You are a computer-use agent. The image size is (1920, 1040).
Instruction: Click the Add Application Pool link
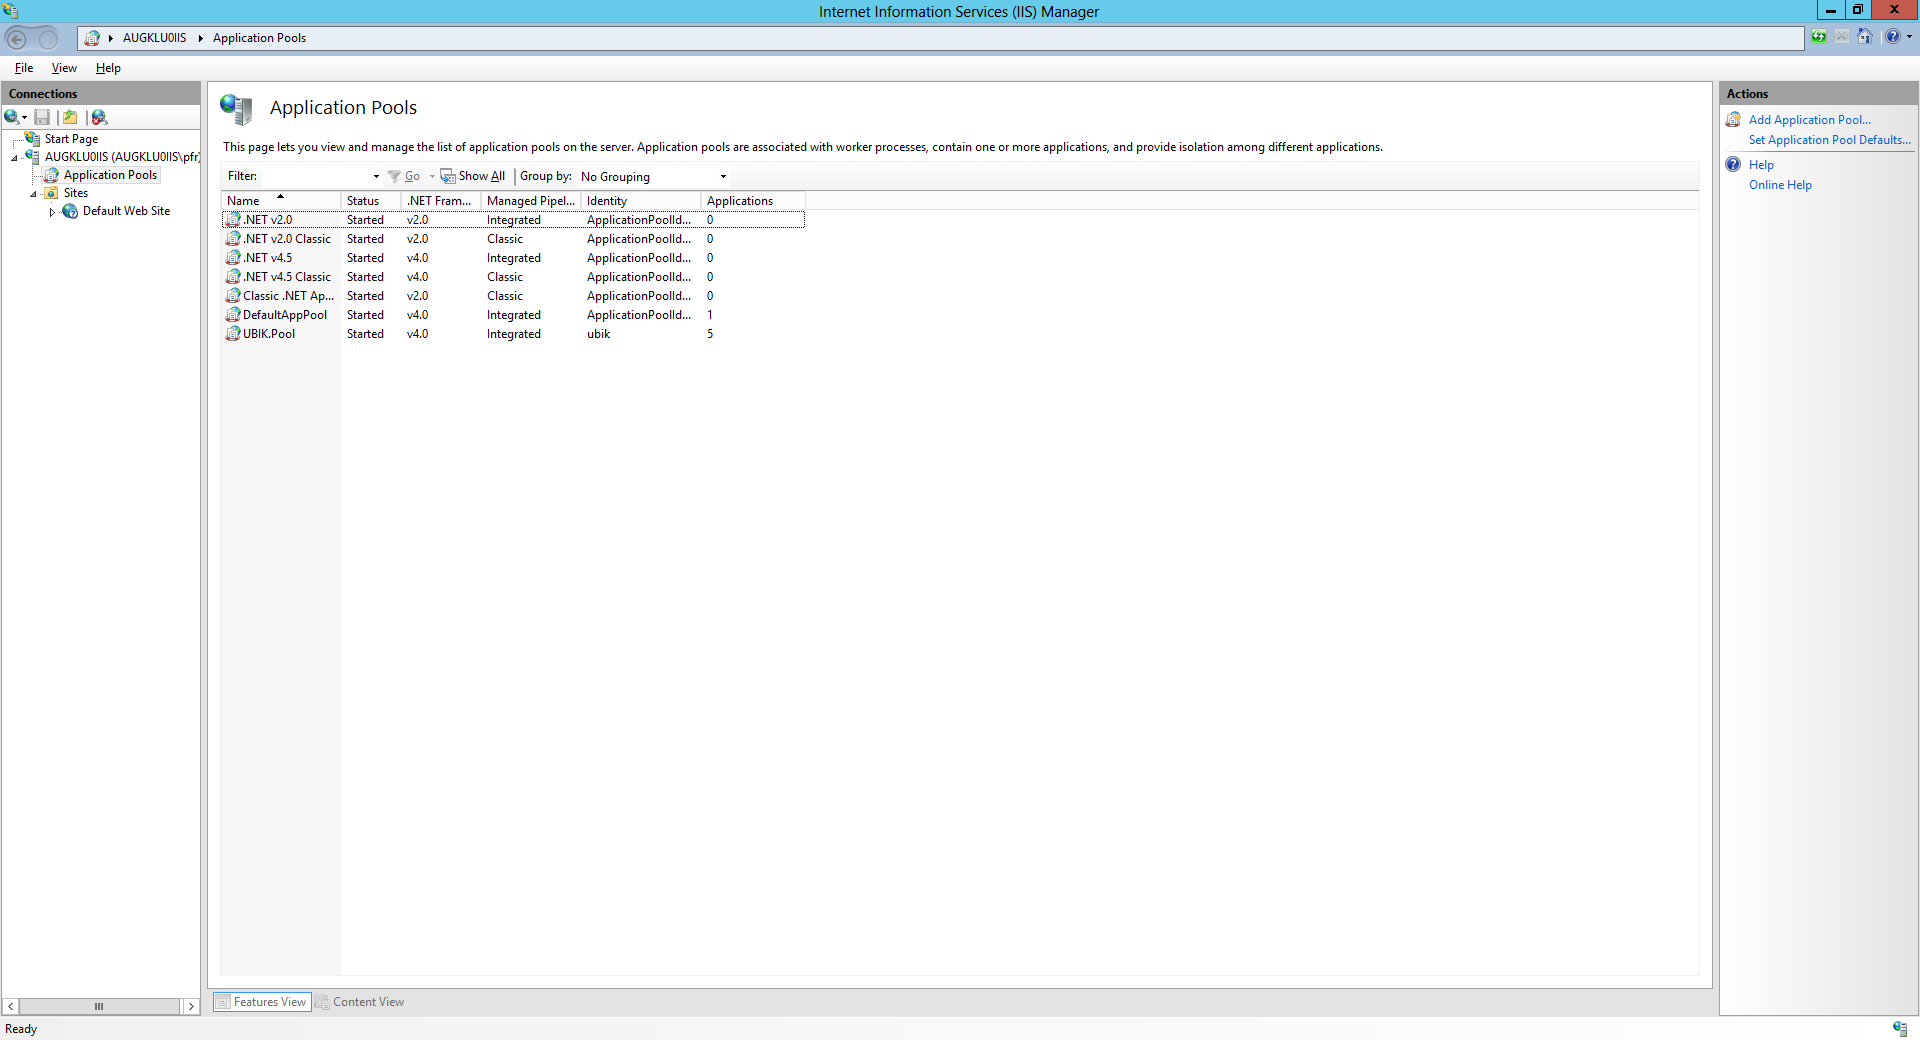(1809, 120)
